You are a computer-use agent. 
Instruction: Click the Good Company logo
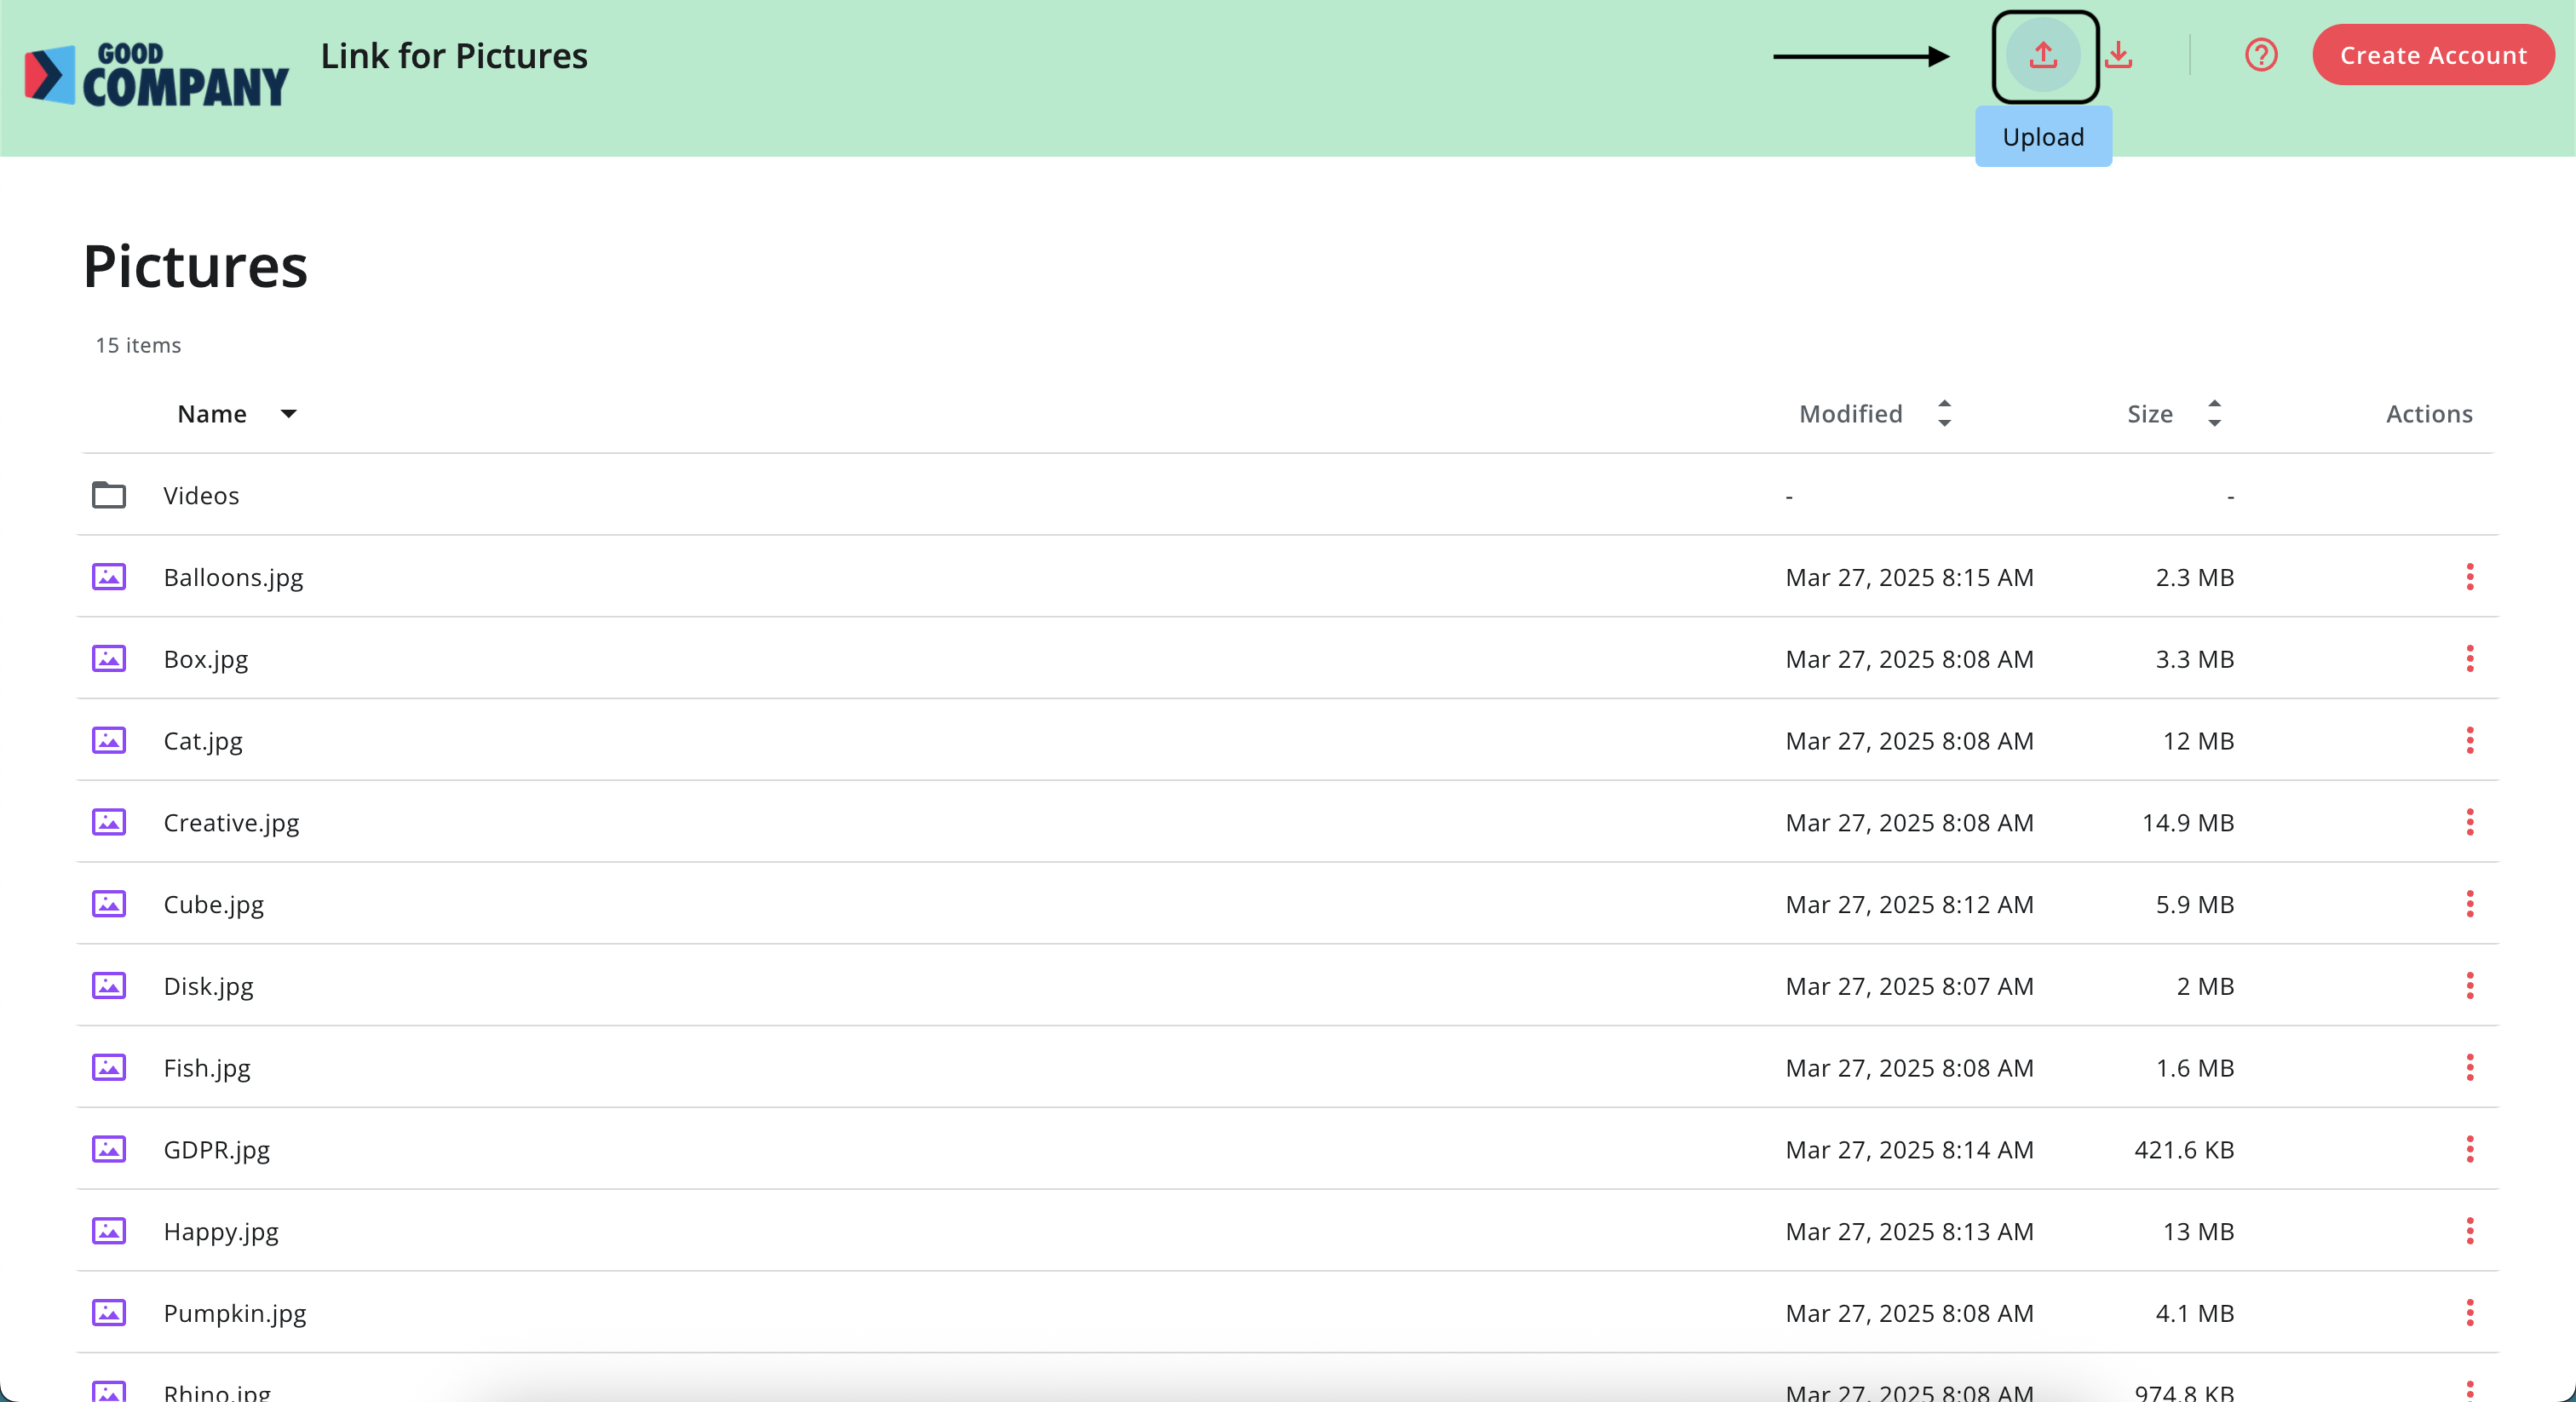[x=156, y=70]
